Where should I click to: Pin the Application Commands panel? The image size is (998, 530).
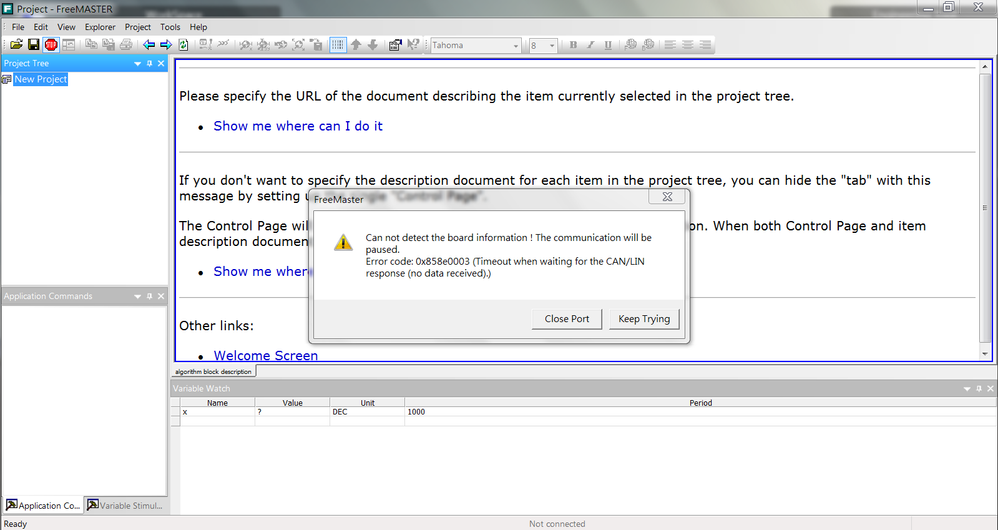point(150,296)
